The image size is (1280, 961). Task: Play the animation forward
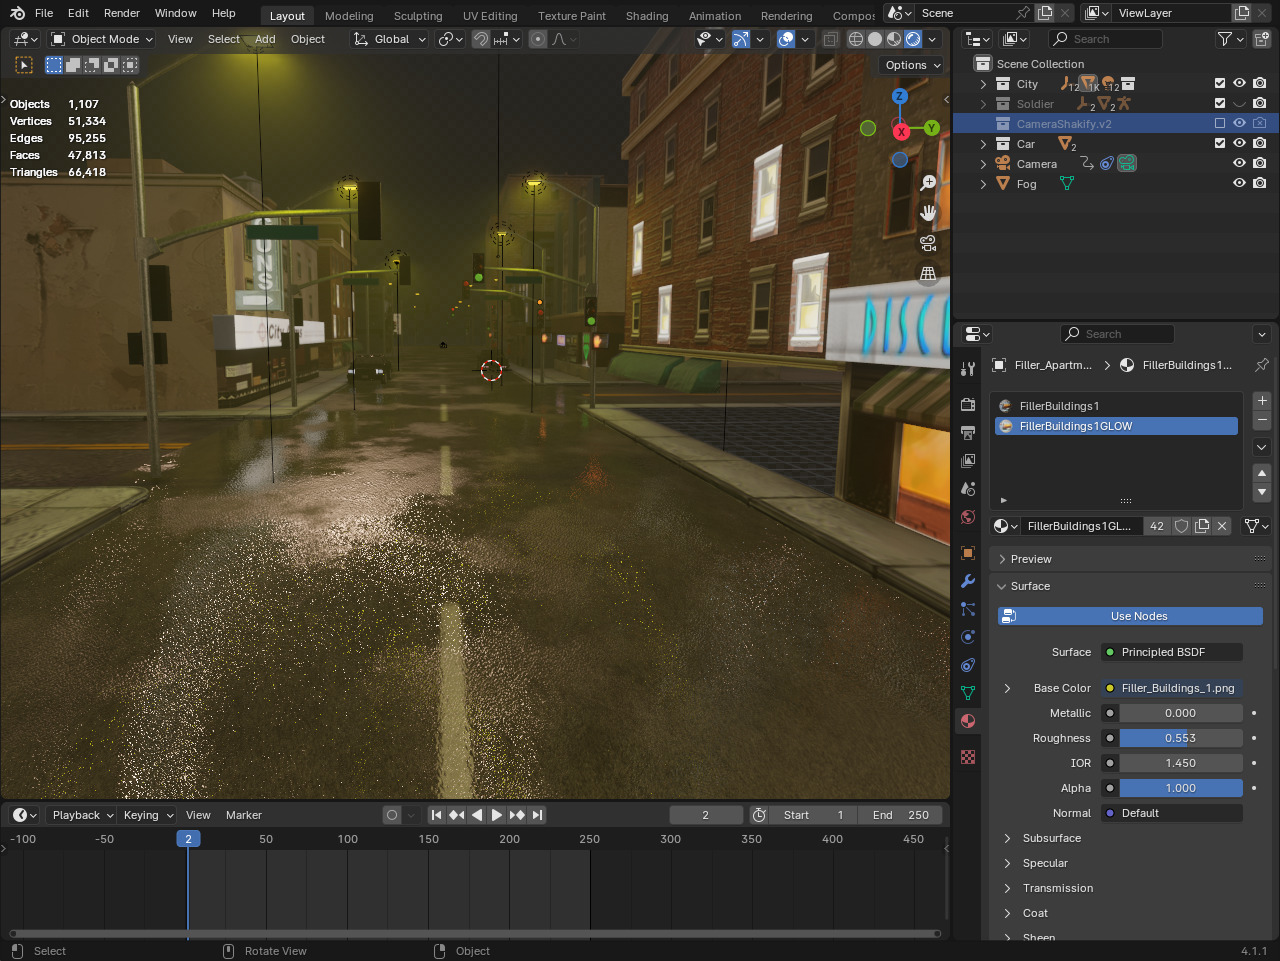(497, 815)
